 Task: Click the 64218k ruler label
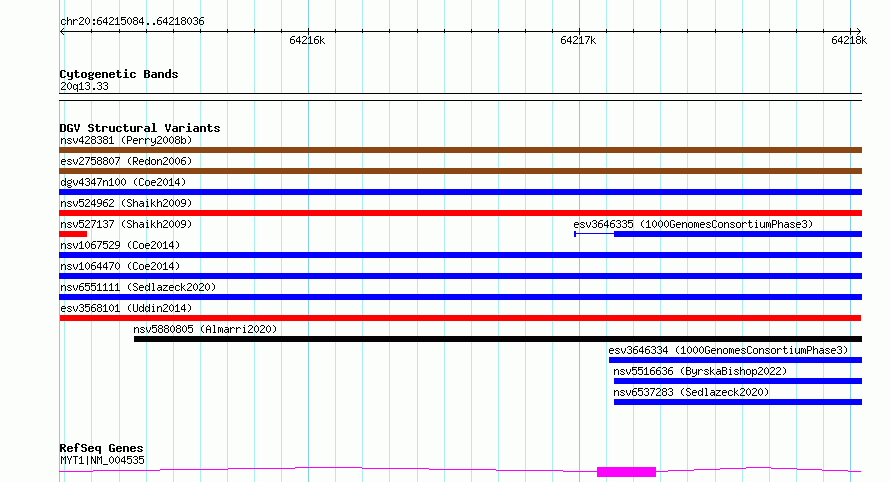coord(849,40)
